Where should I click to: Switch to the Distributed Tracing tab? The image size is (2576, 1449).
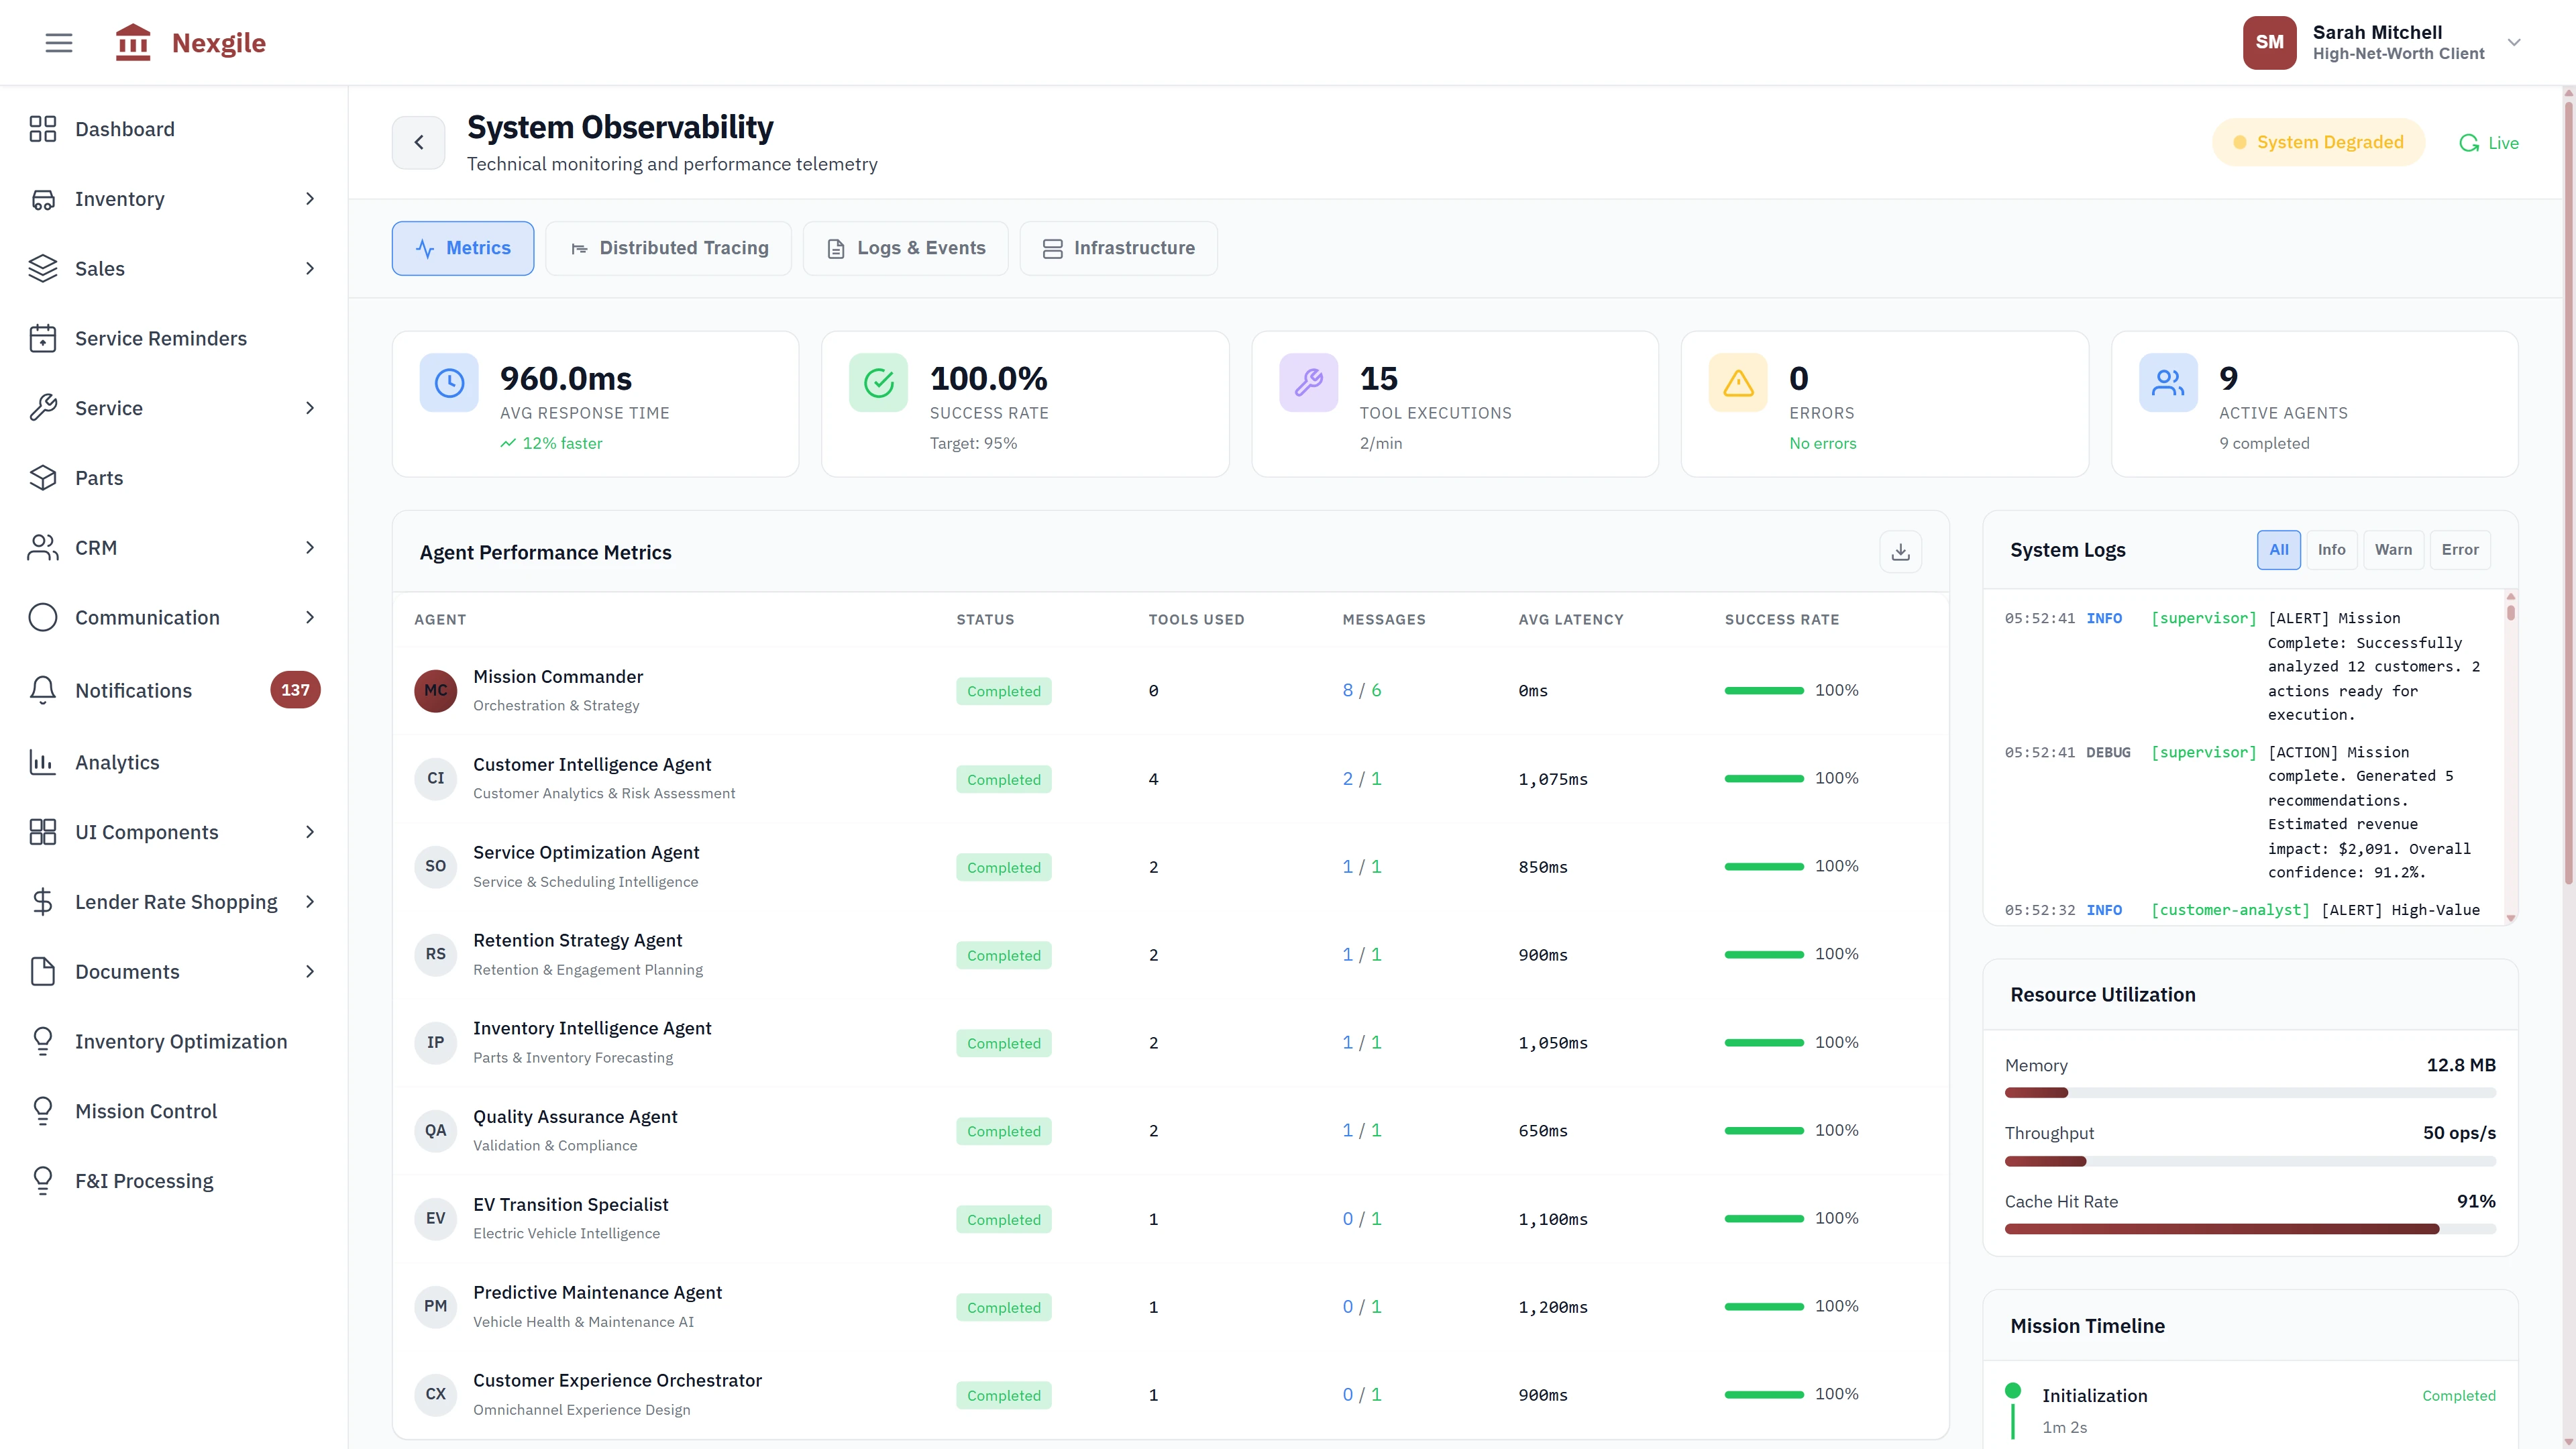tap(668, 248)
